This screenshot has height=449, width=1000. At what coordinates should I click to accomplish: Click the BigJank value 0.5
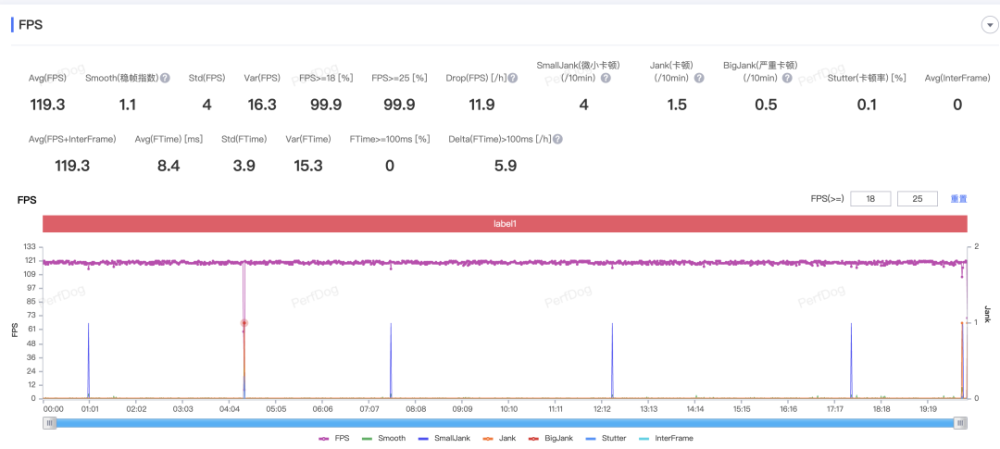pos(766,105)
